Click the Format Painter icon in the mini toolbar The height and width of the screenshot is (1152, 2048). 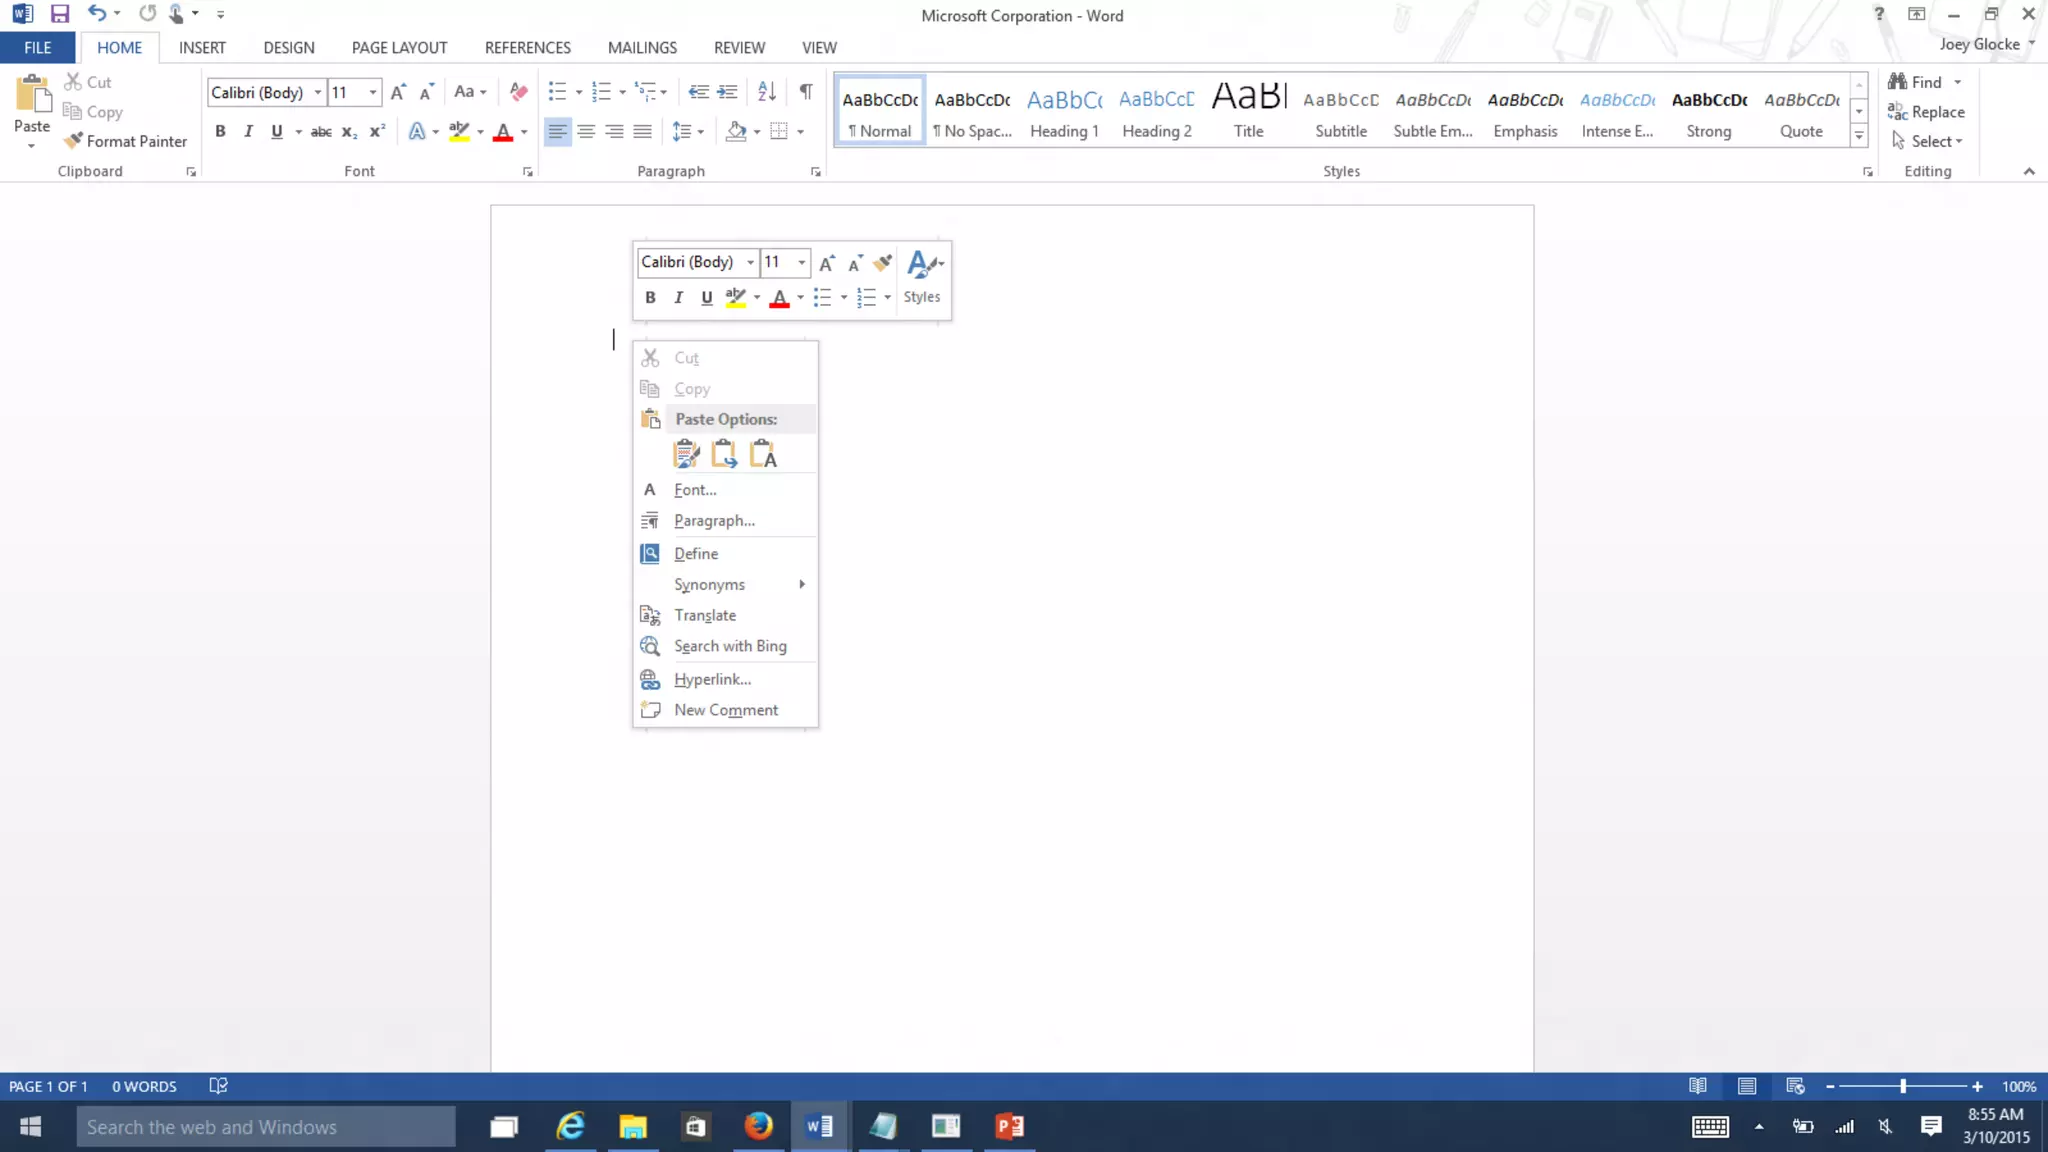(x=882, y=263)
